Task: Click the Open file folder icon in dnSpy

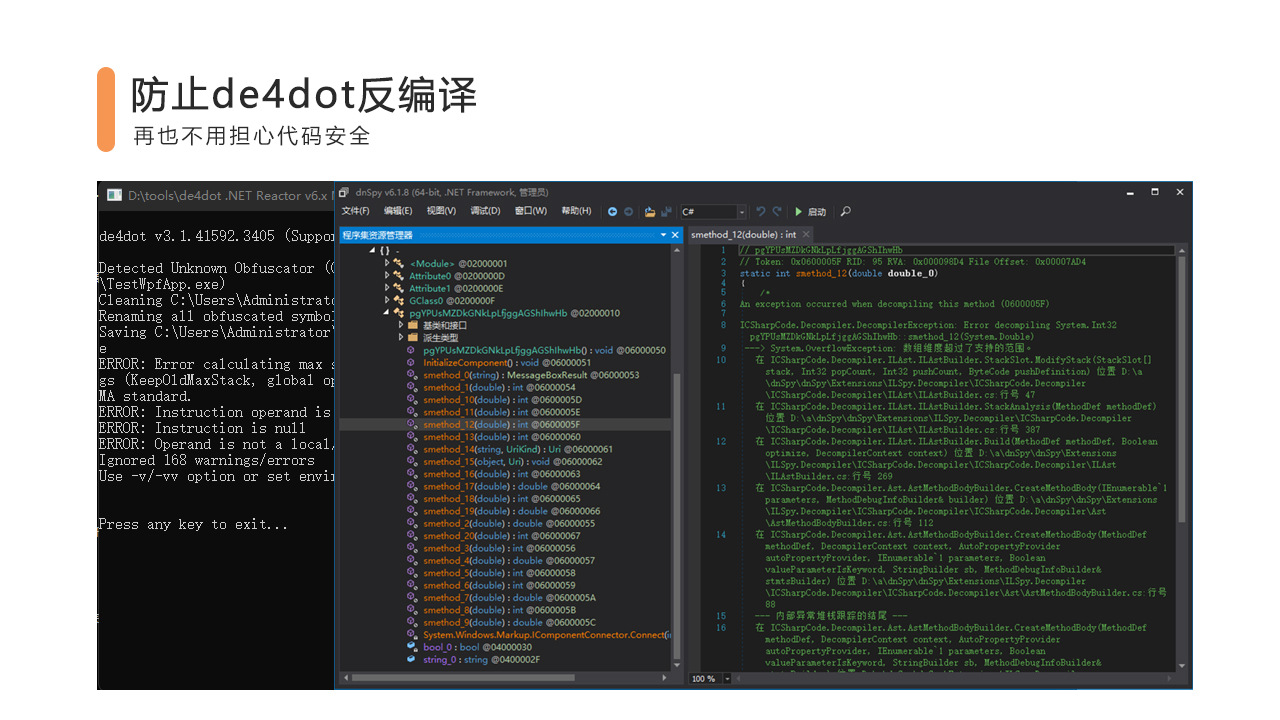Action: point(650,212)
